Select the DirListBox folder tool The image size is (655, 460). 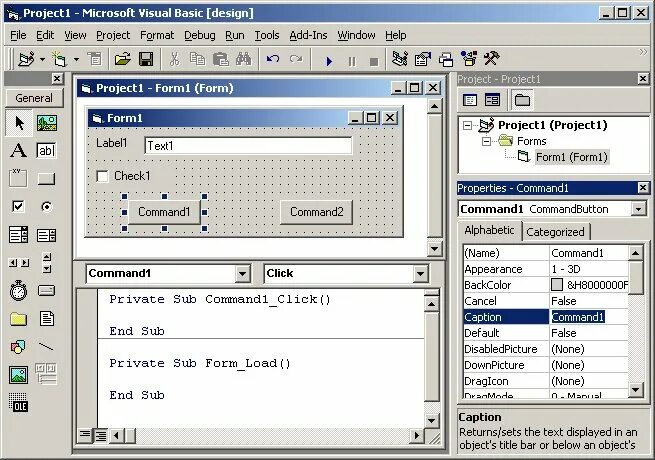click(x=18, y=319)
